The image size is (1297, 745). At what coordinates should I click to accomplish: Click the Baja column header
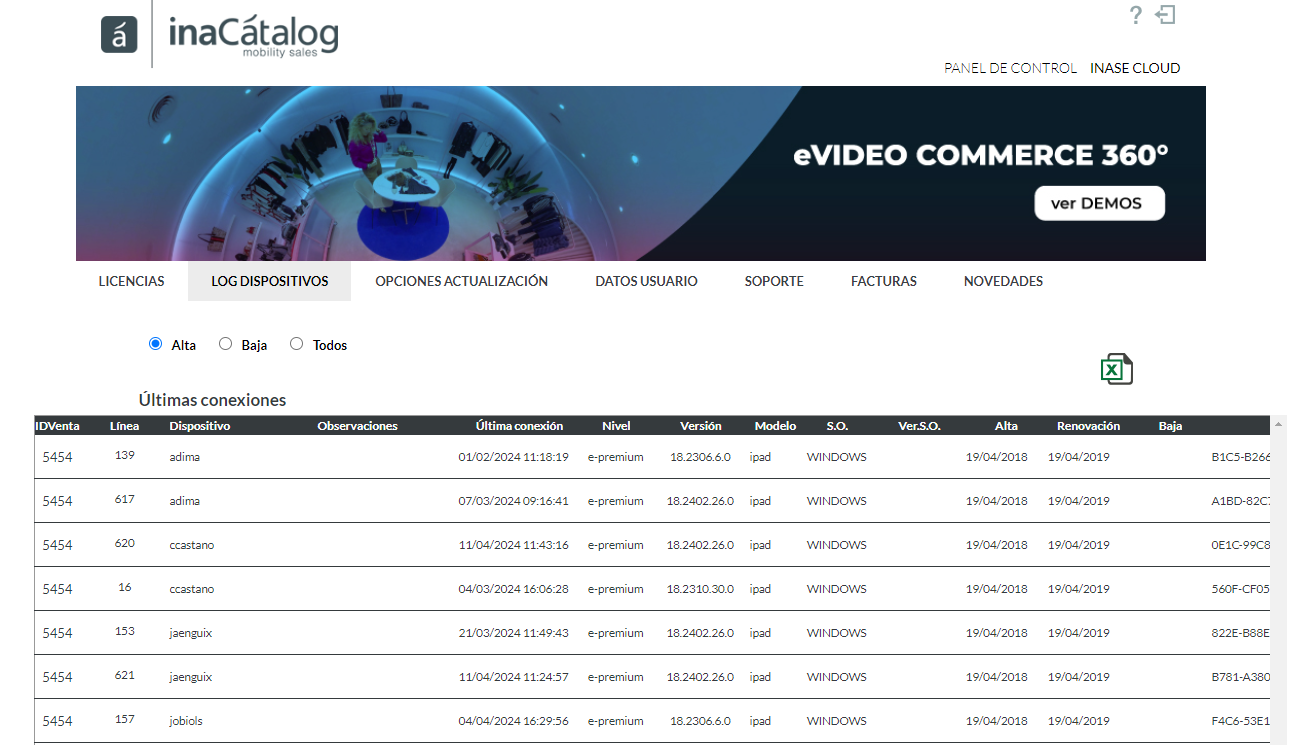pyautogui.click(x=1170, y=426)
